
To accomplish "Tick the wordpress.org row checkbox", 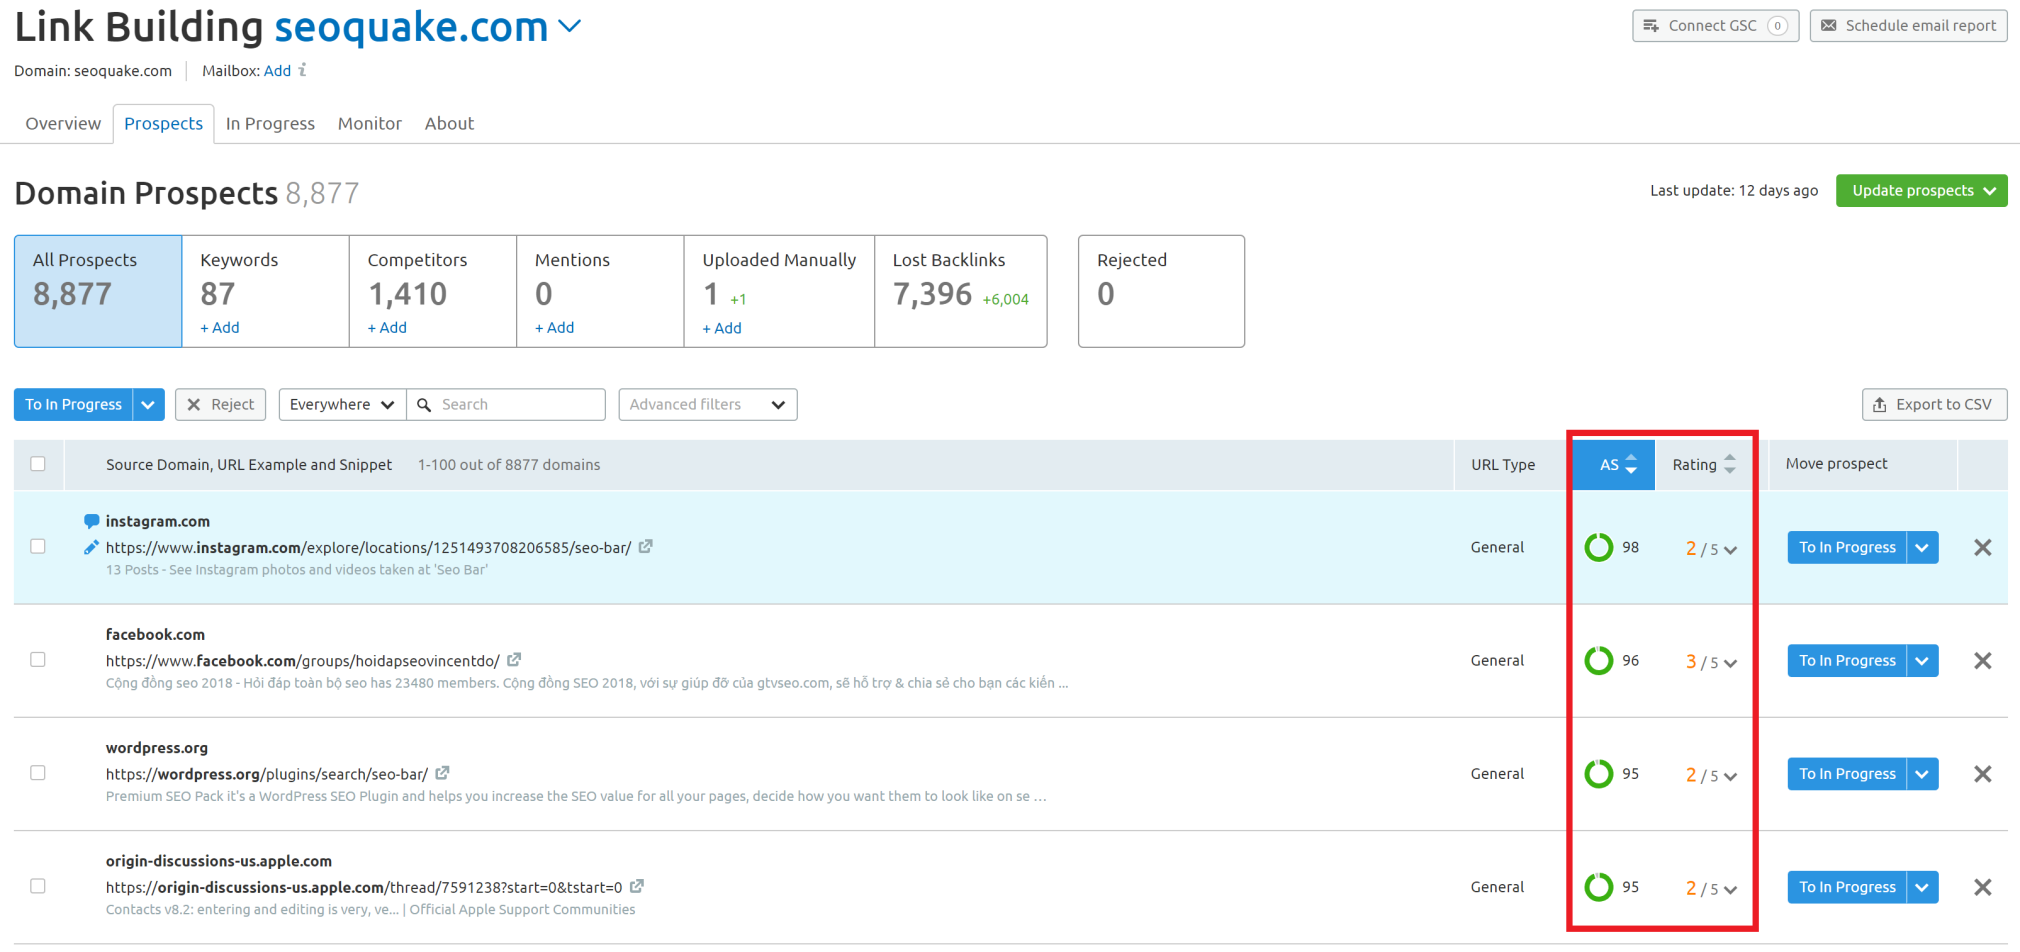I will [38, 772].
